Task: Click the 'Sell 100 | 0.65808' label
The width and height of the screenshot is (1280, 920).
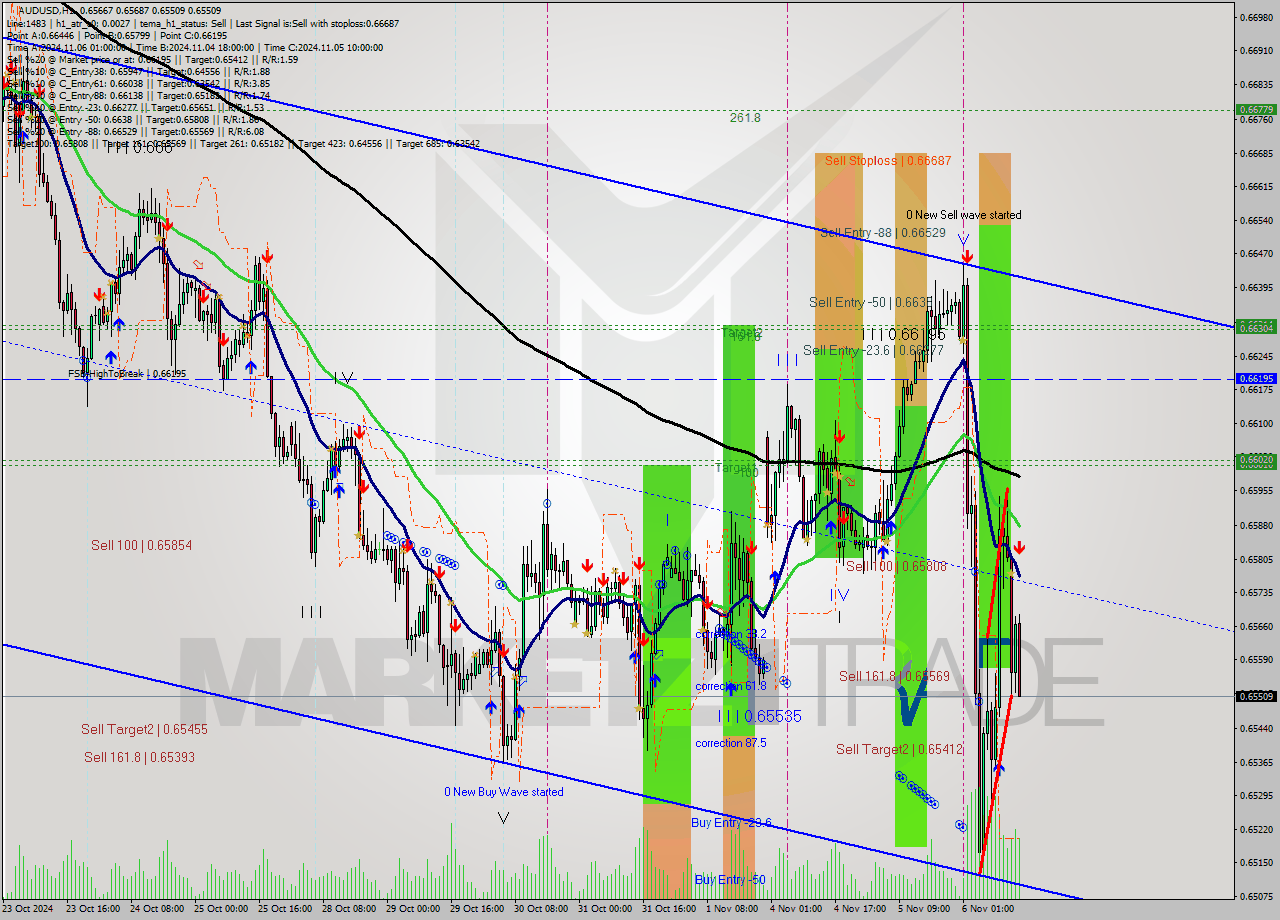Action: (896, 566)
